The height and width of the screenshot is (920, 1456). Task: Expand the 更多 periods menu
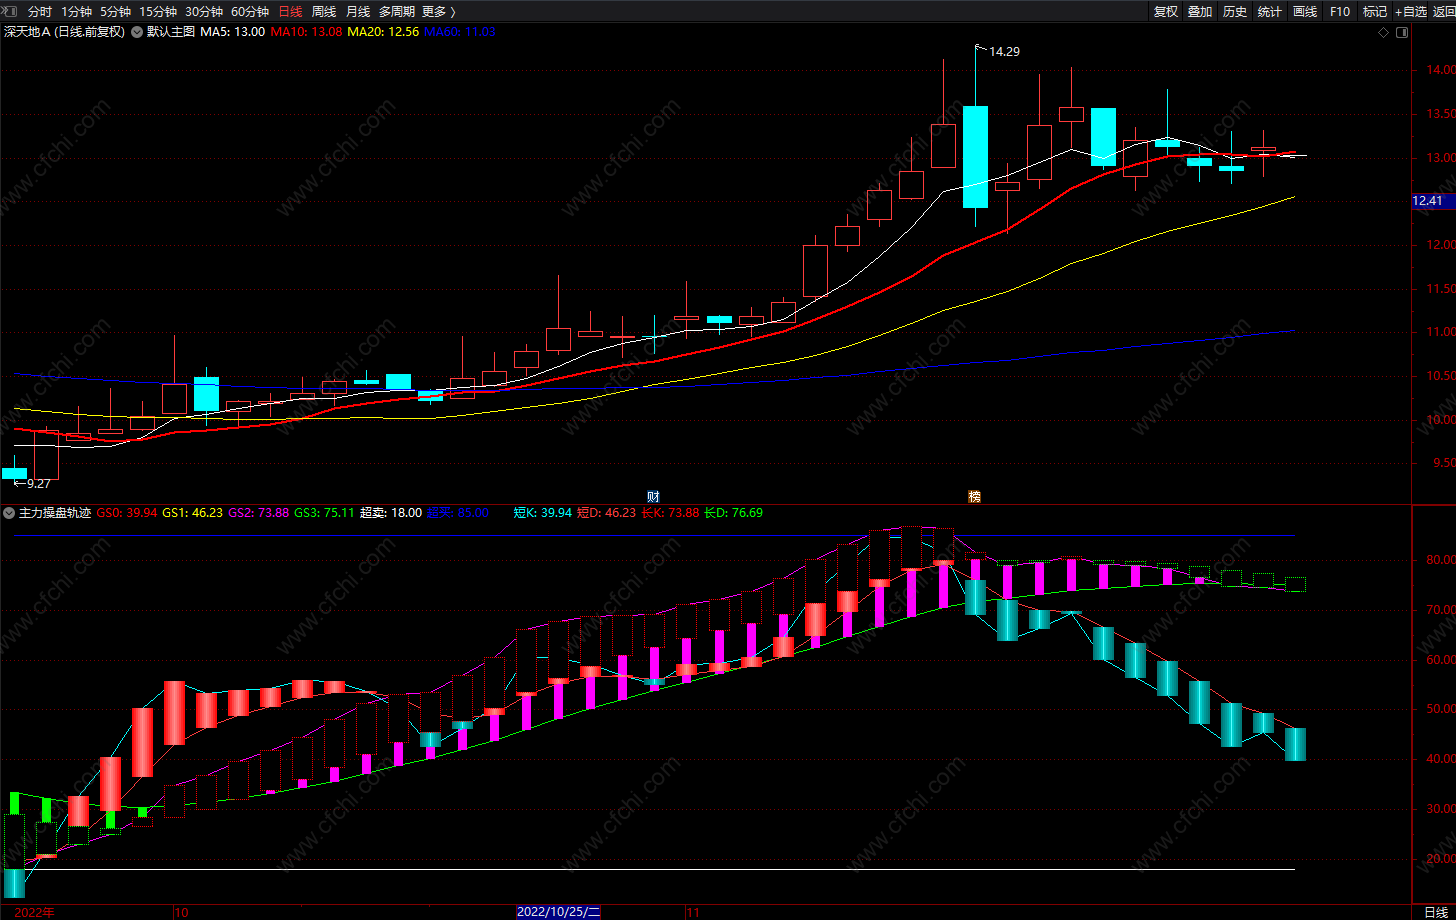point(439,12)
